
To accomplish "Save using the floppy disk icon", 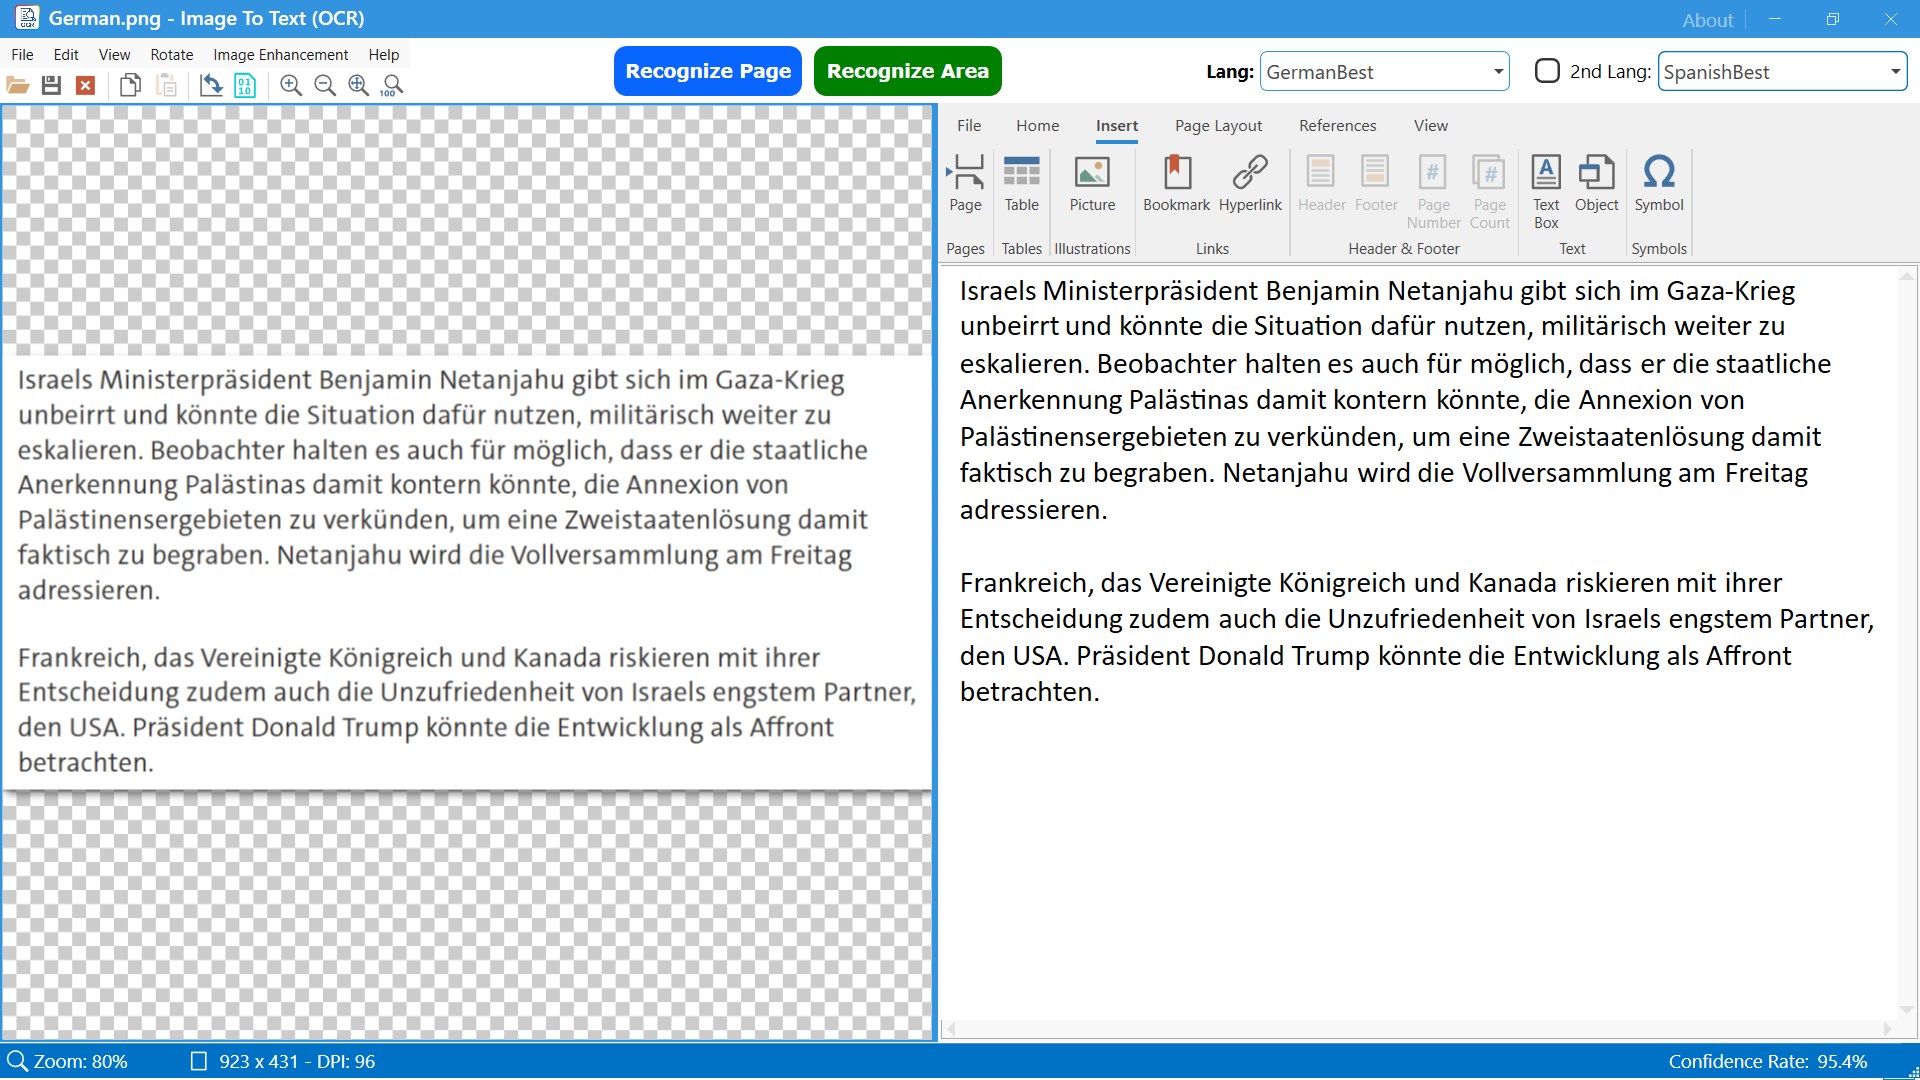I will pos(52,86).
